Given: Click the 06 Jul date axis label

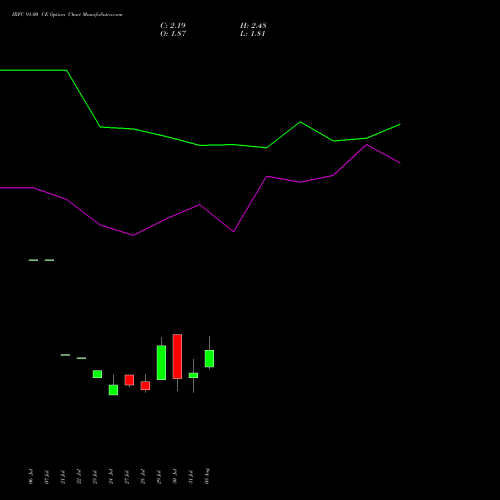Looking at the screenshot, I should (31, 476).
